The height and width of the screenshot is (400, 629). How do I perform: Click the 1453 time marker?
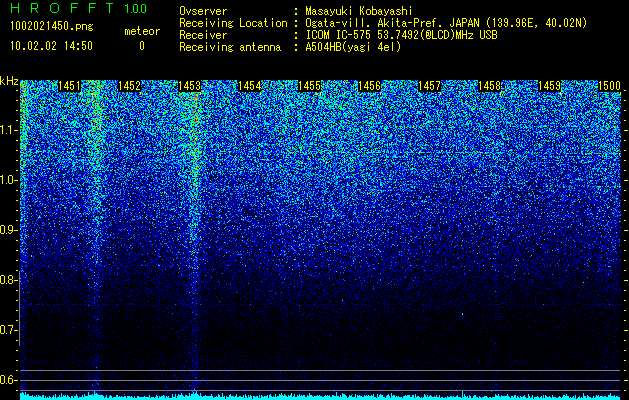[189, 86]
